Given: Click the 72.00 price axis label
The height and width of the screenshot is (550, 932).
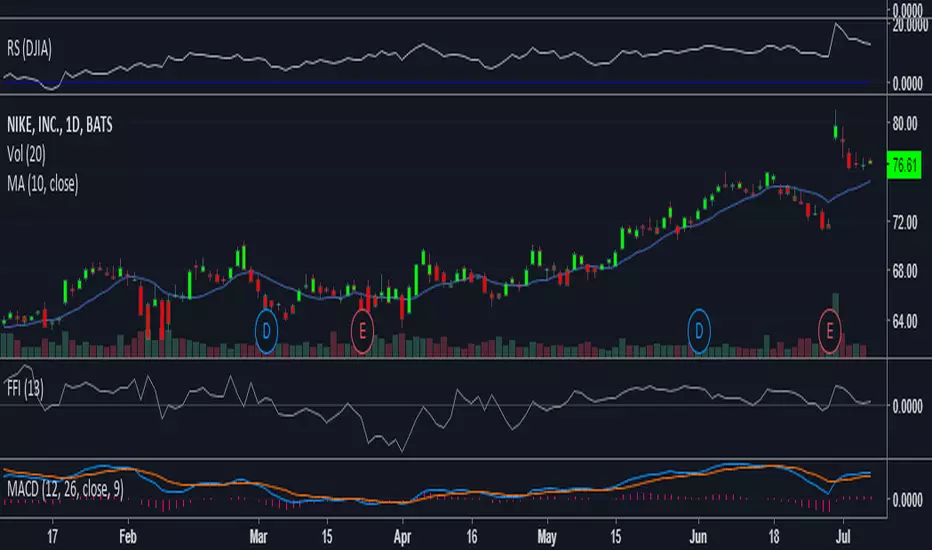Looking at the screenshot, I should tap(905, 223).
